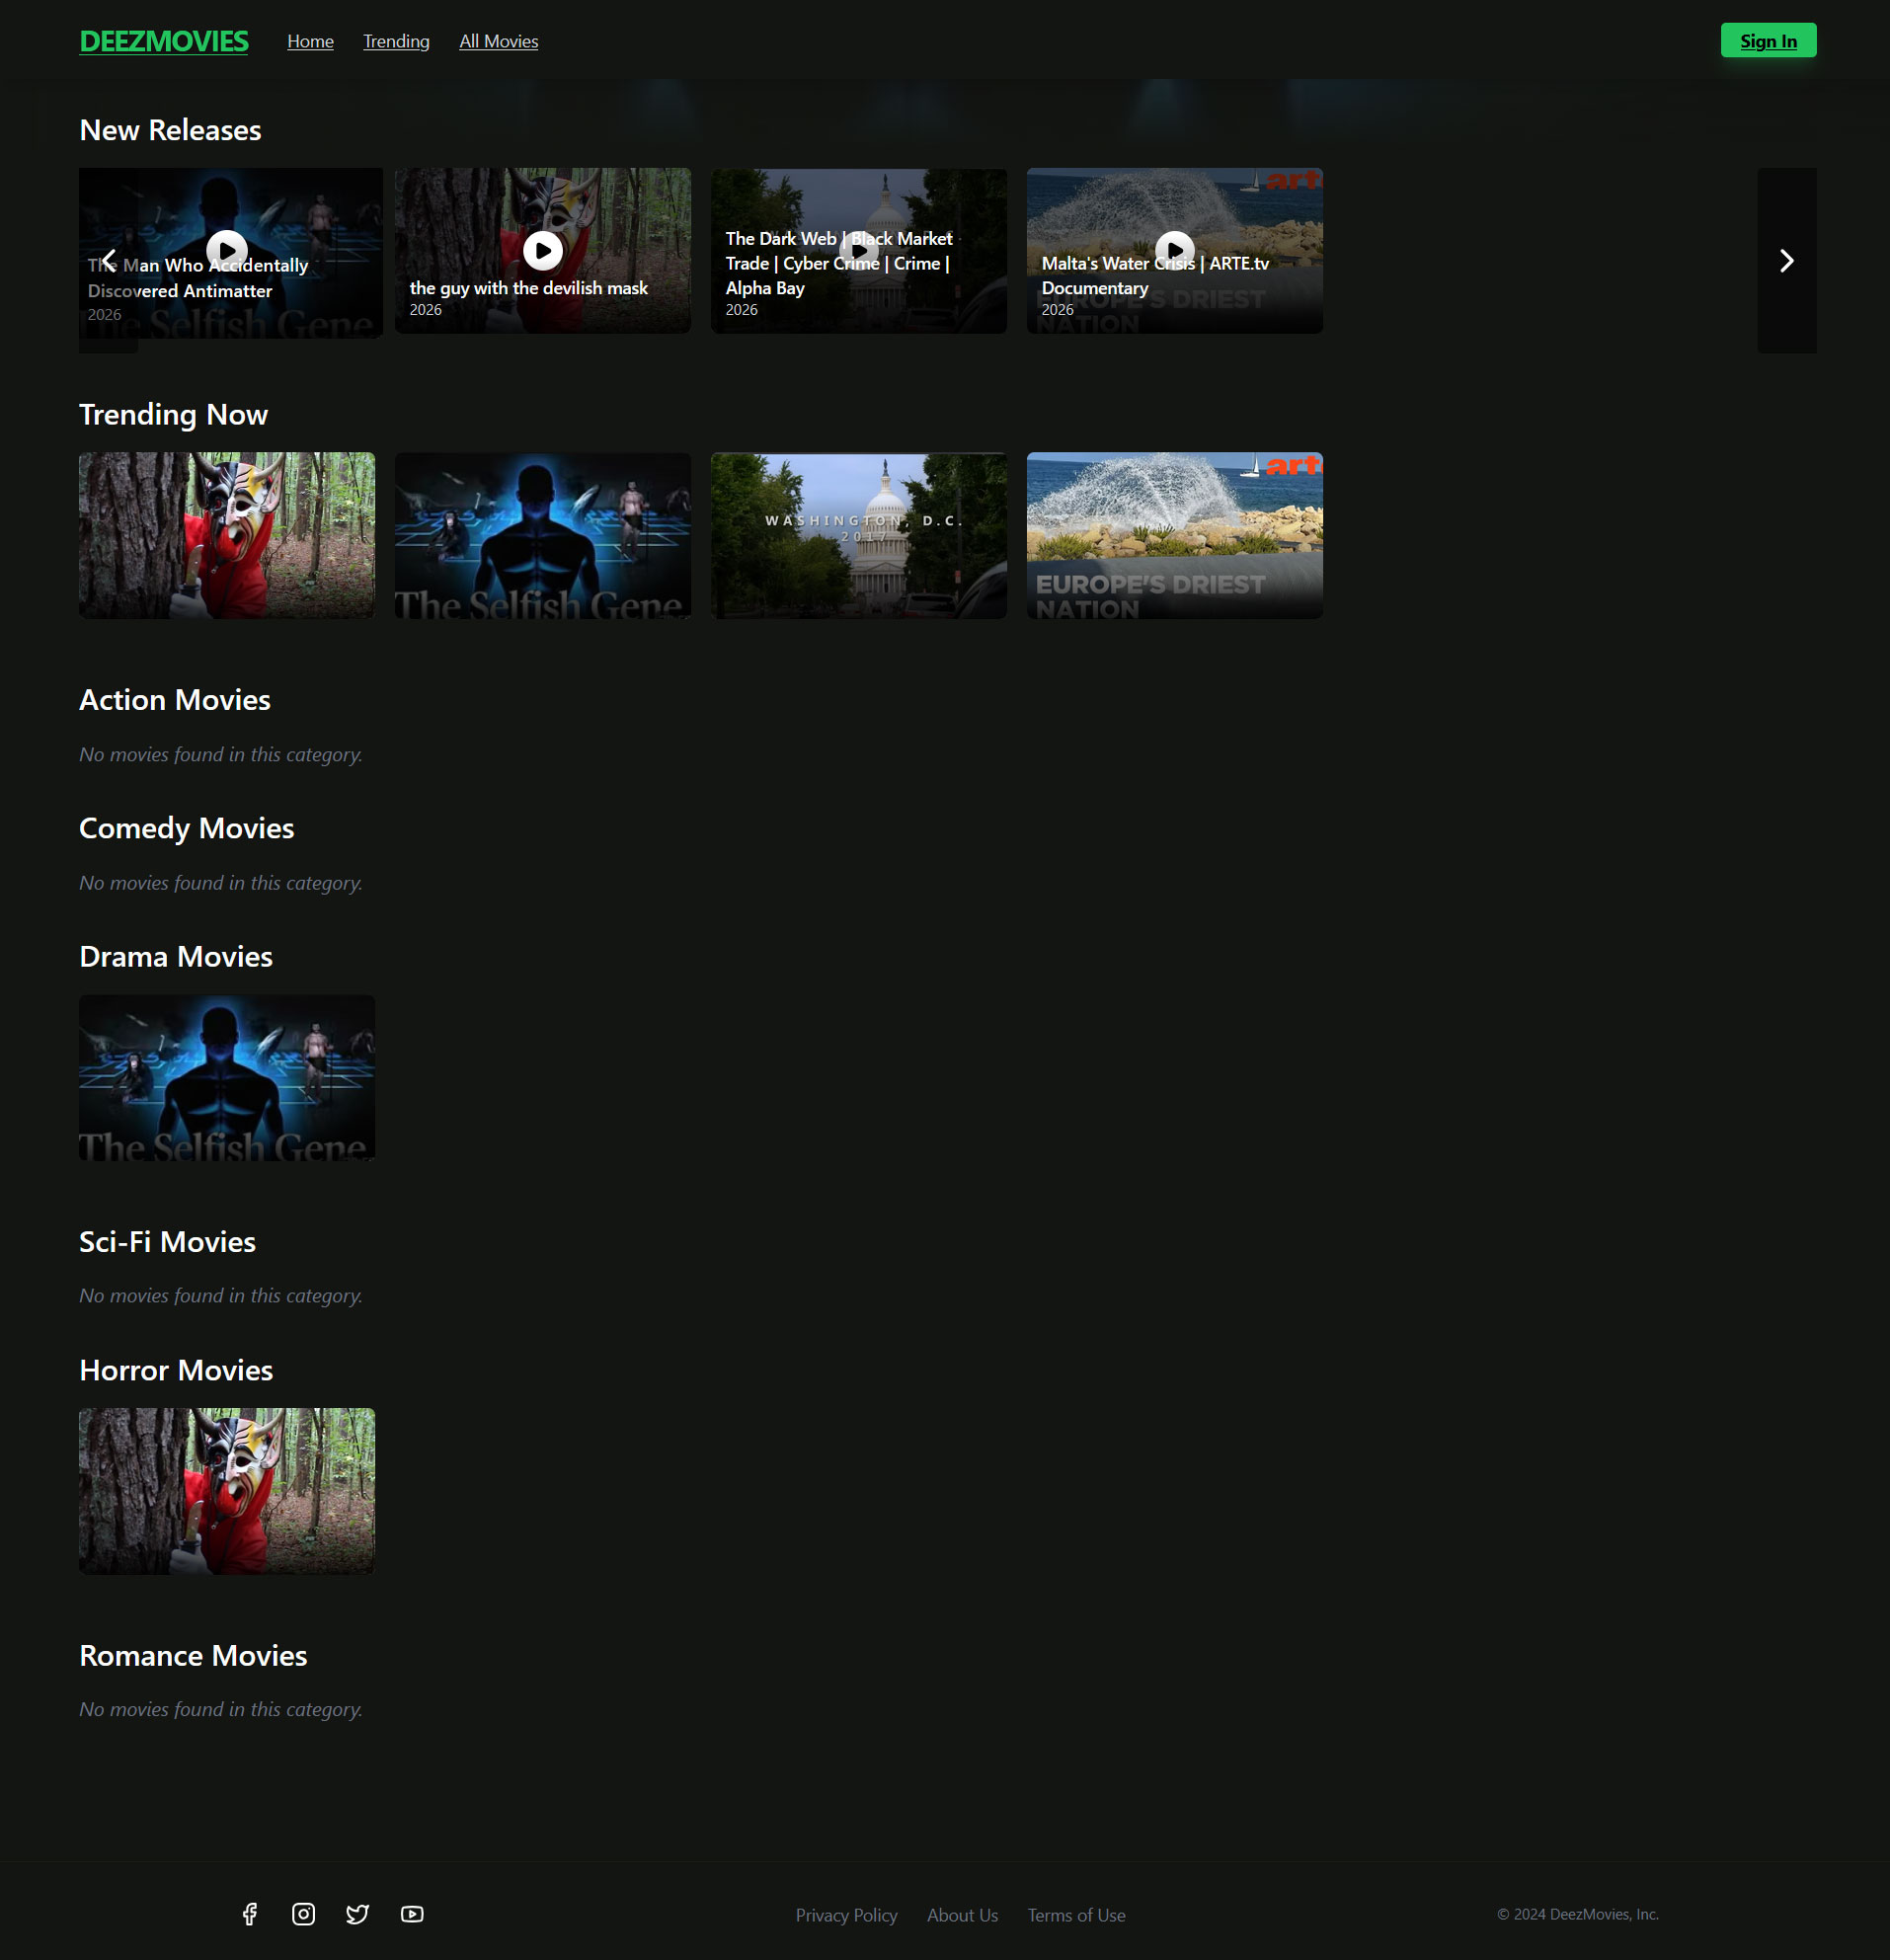Click the DEEZMOVIES logo
Image resolution: width=1890 pixels, height=1960 pixels.
pos(164,41)
